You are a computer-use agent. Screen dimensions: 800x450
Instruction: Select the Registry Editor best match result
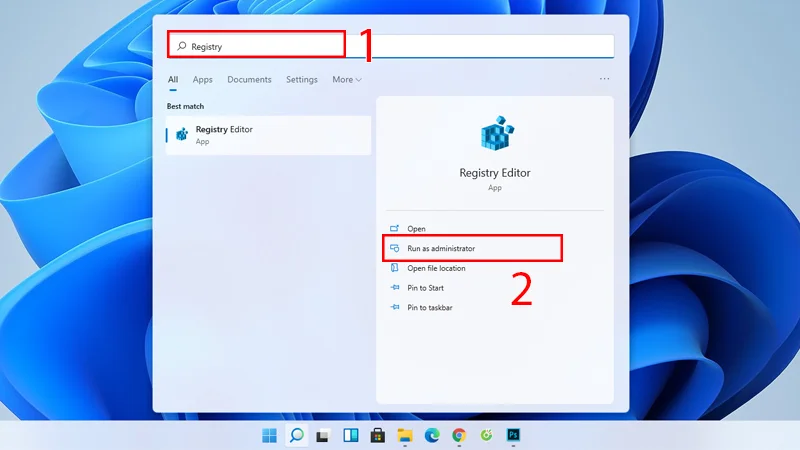coord(268,135)
